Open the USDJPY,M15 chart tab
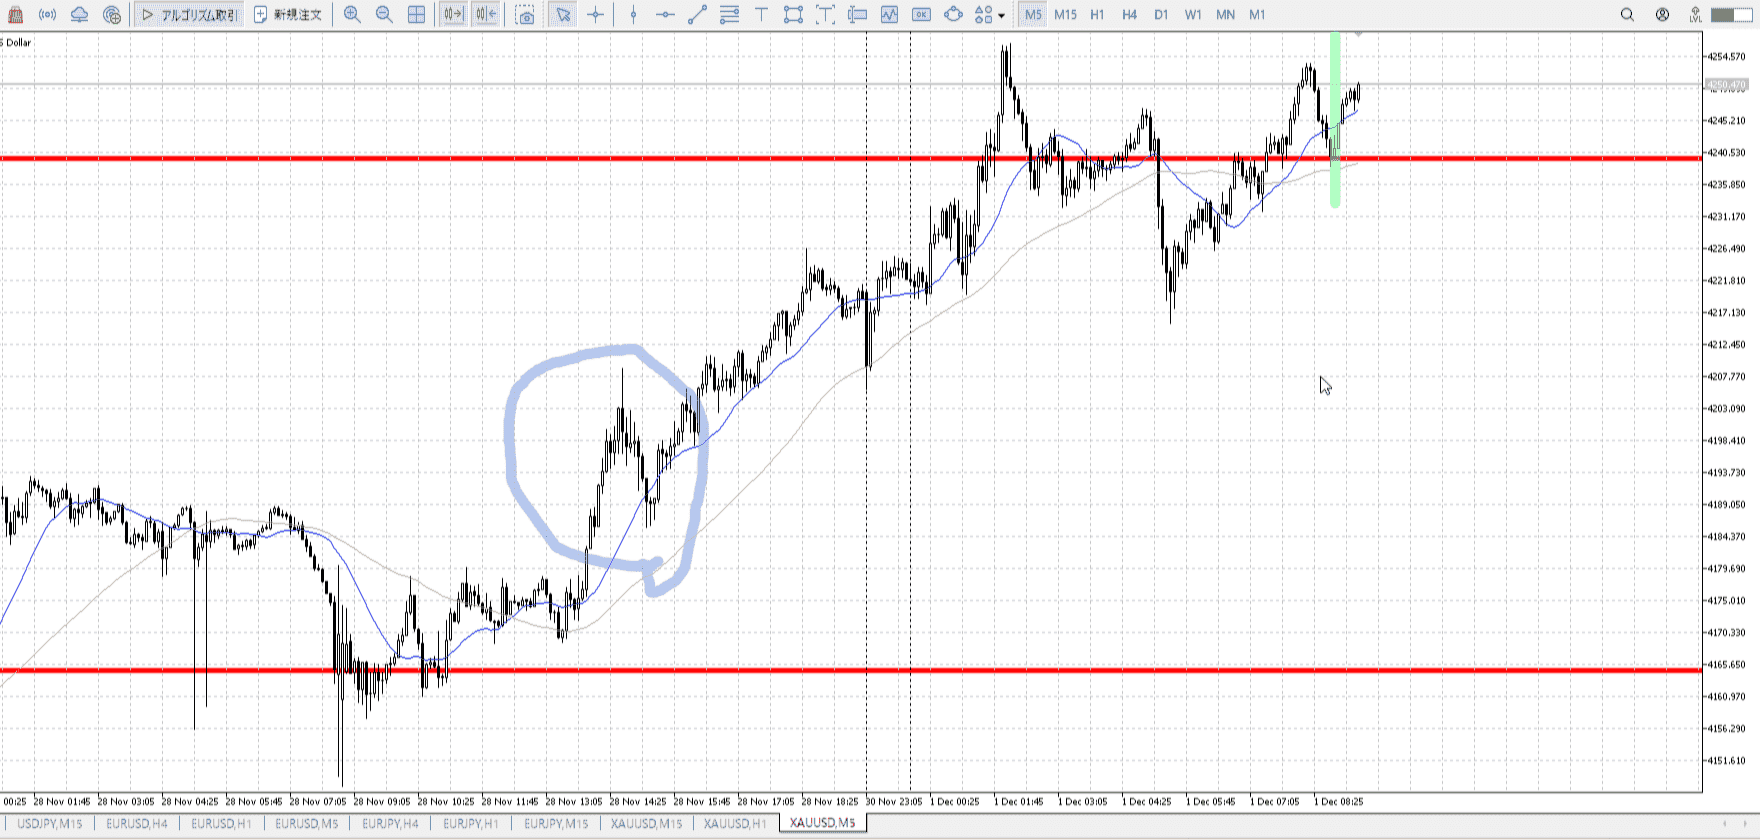This screenshot has height=840, width=1760. point(50,823)
